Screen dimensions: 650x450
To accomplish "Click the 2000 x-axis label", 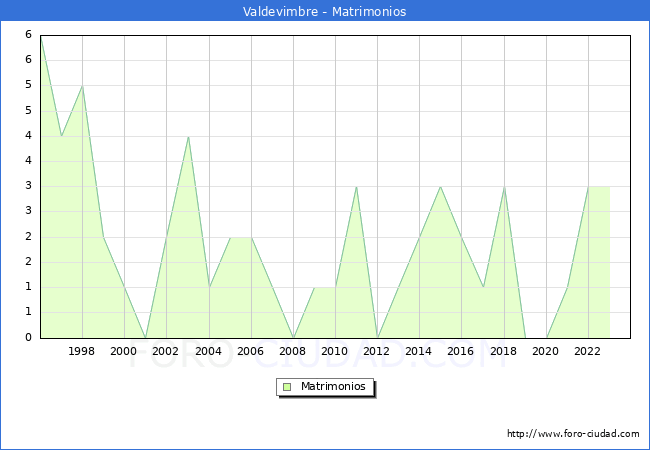I will pos(124,351).
